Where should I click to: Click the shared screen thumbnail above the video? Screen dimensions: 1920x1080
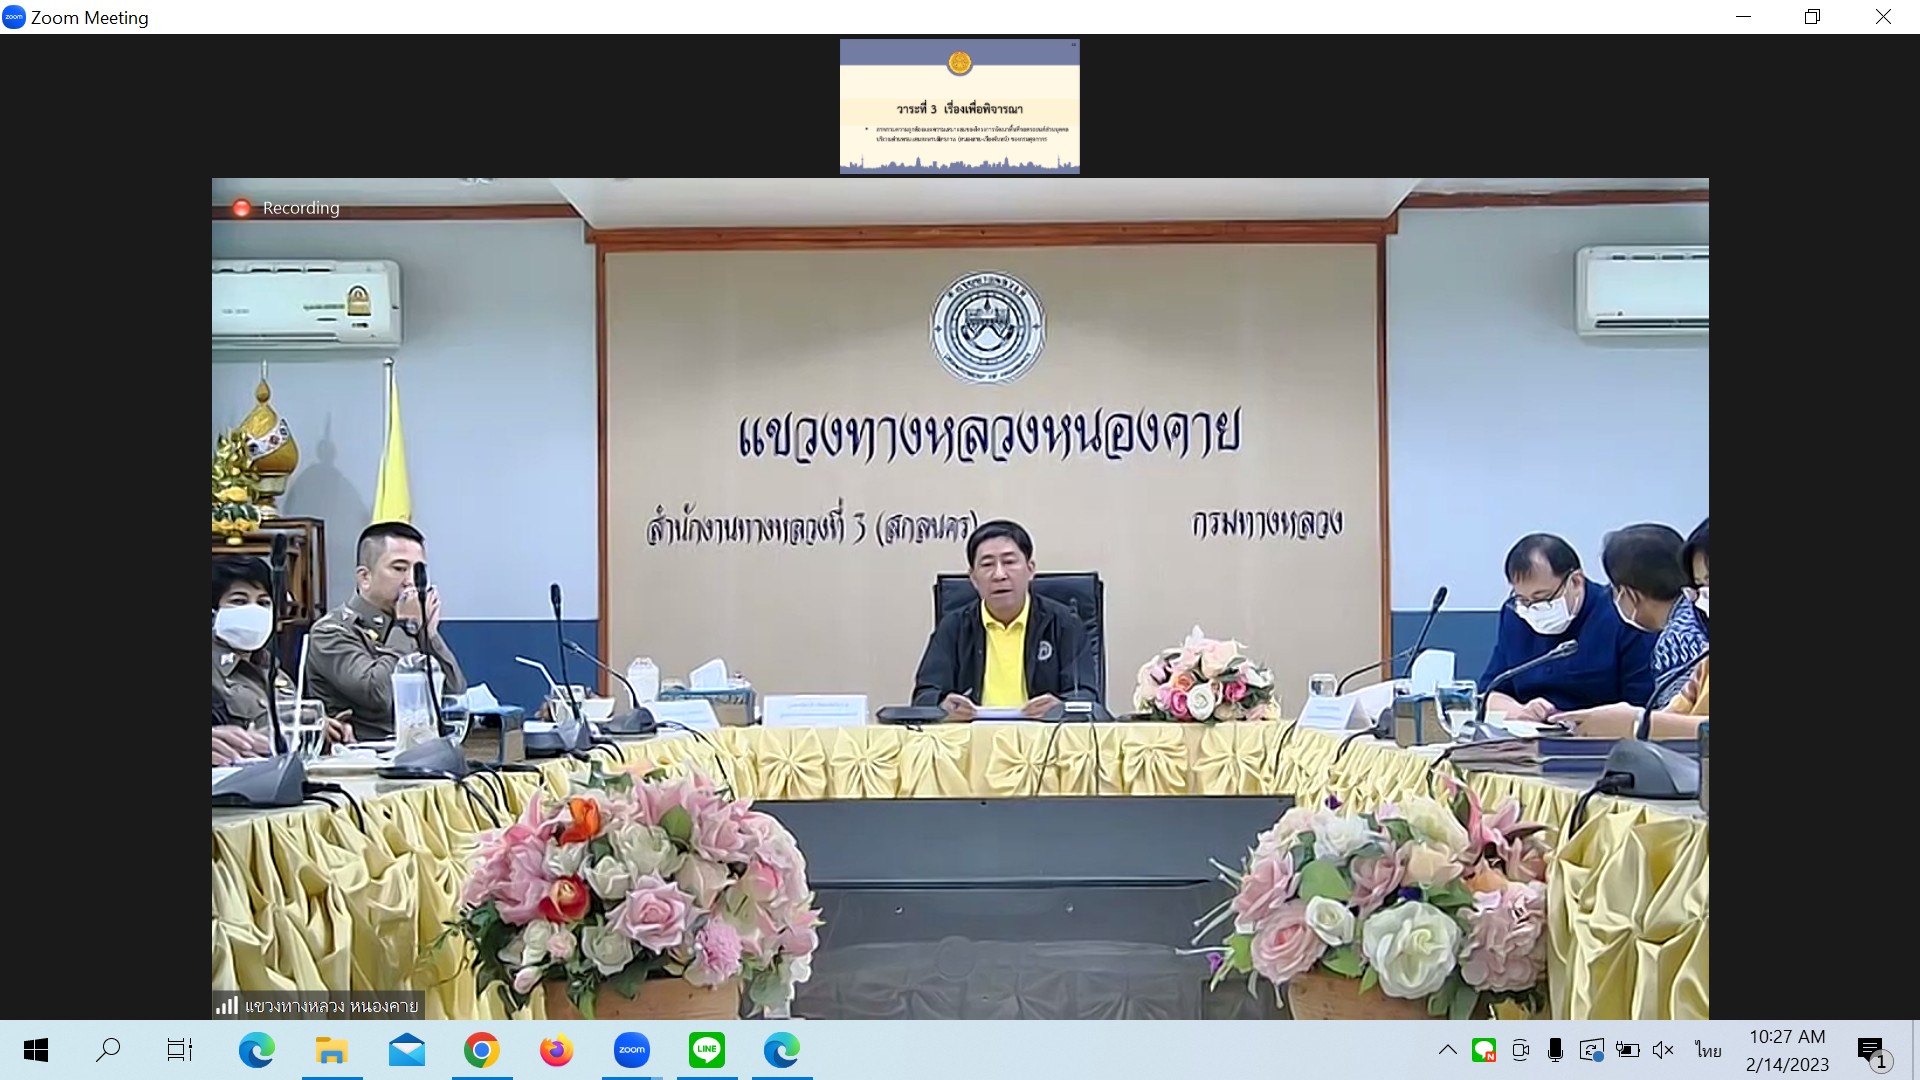click(x=959, y=107)
